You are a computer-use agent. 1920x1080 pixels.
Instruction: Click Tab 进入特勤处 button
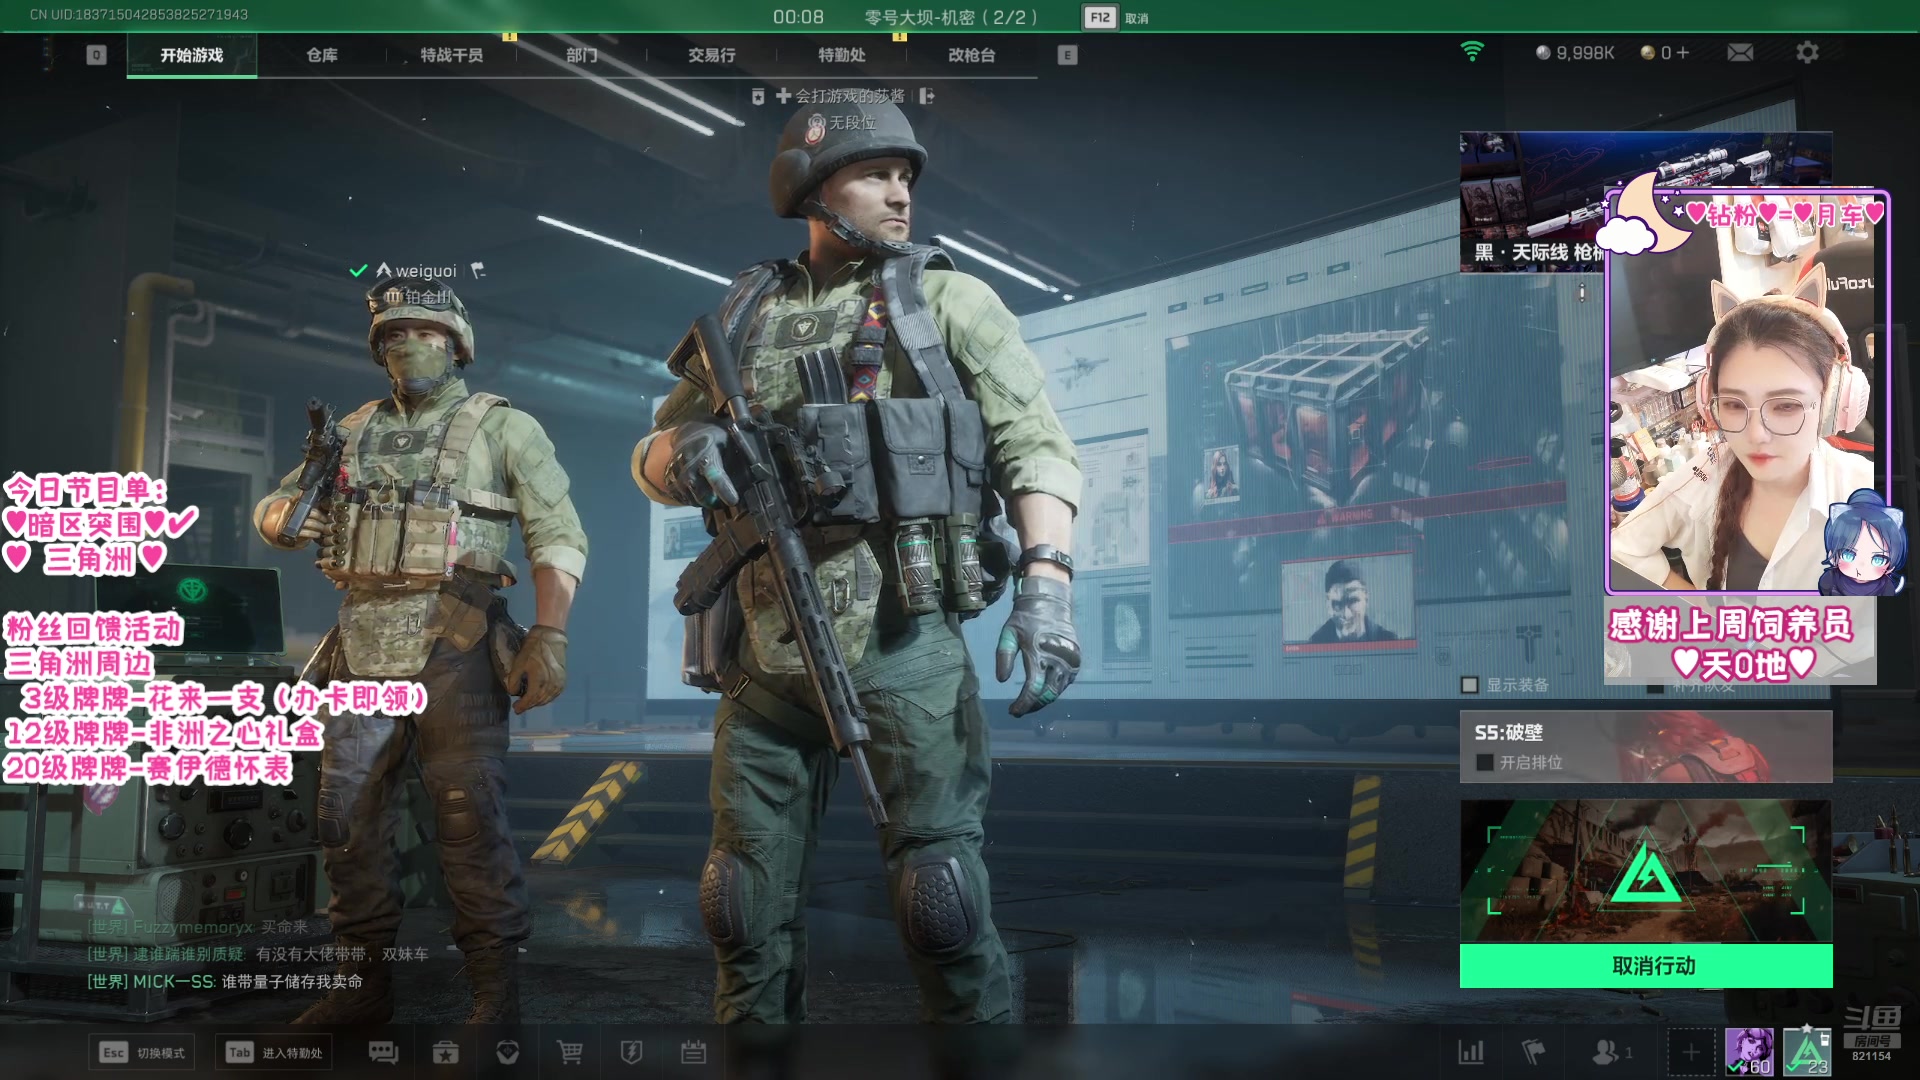coord(275,1052)
